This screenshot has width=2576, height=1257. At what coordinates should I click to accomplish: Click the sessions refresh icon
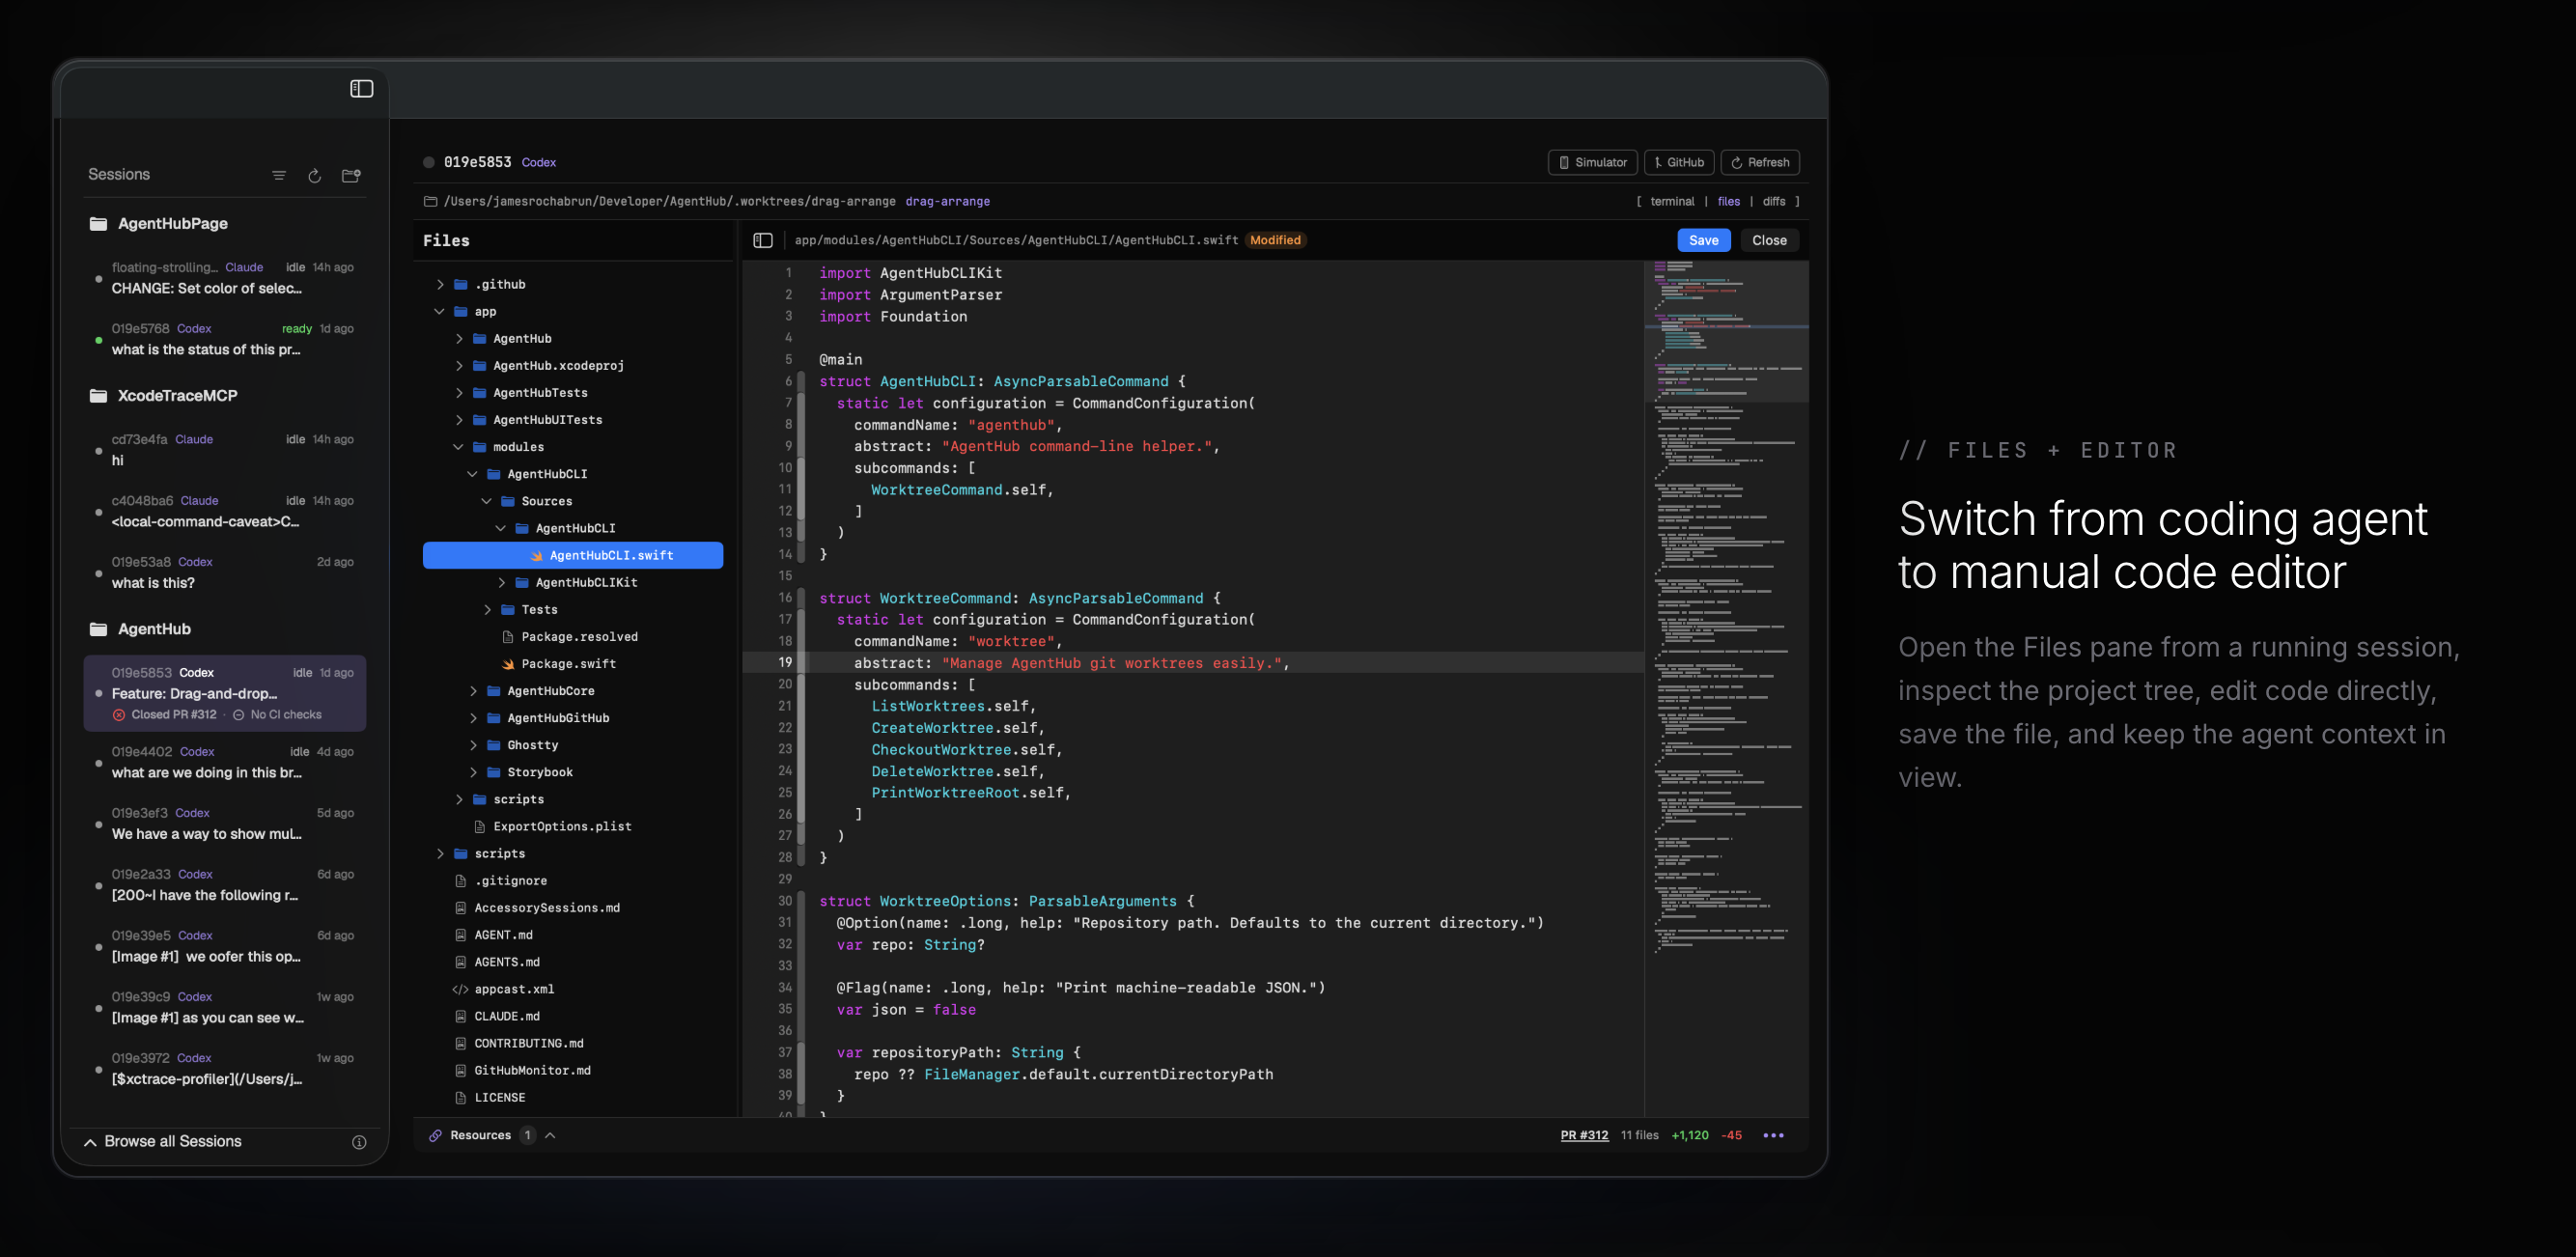point(314,176)
